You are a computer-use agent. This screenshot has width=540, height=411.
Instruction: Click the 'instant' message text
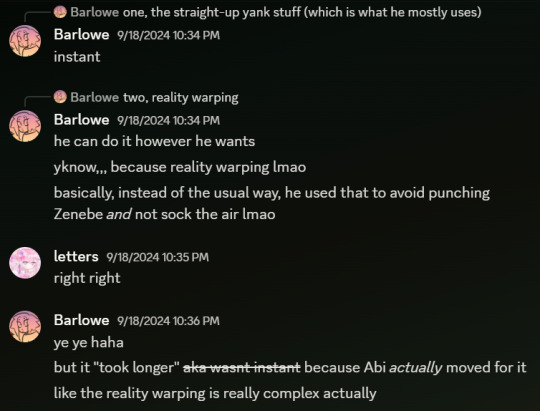(77, 57)
